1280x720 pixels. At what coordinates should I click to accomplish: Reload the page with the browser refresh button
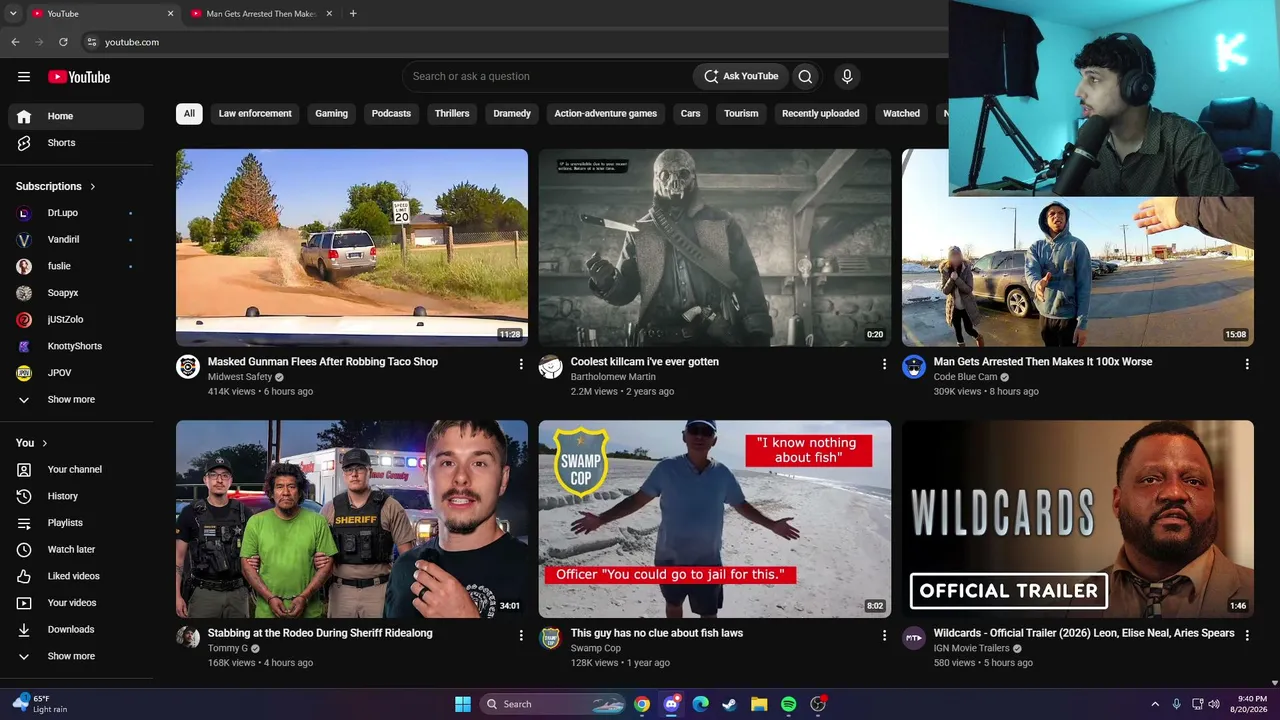[63, 42]
